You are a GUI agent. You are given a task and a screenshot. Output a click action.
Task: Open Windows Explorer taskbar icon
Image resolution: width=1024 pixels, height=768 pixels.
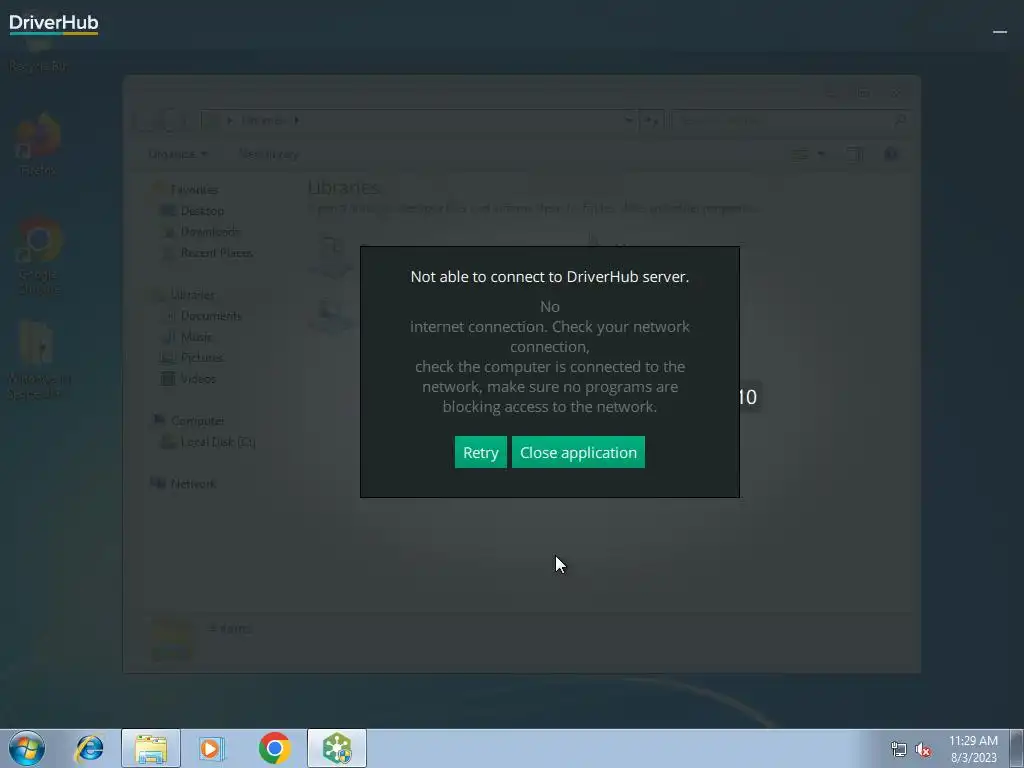click(151, 748)
